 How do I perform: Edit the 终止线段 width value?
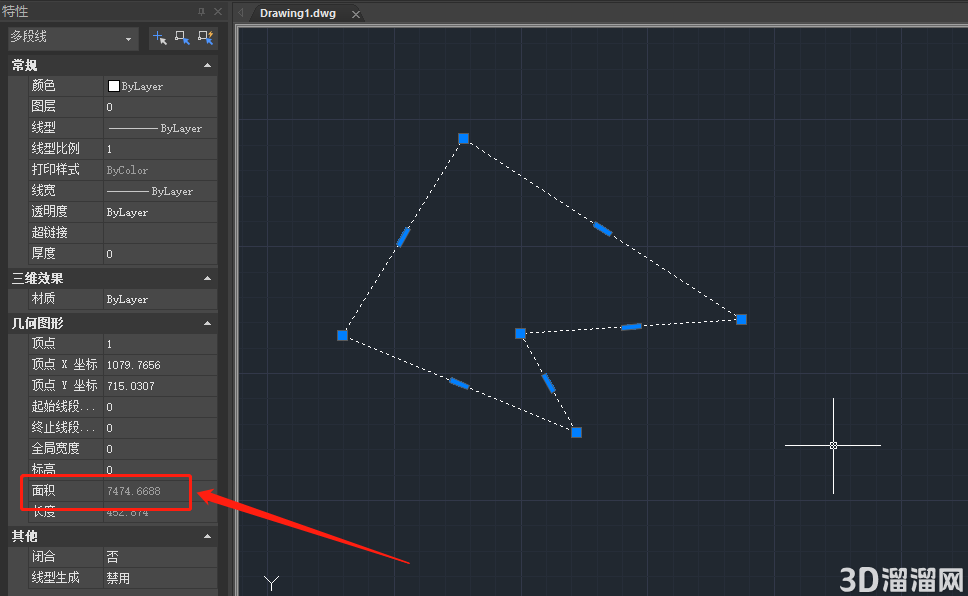point(160,428)
